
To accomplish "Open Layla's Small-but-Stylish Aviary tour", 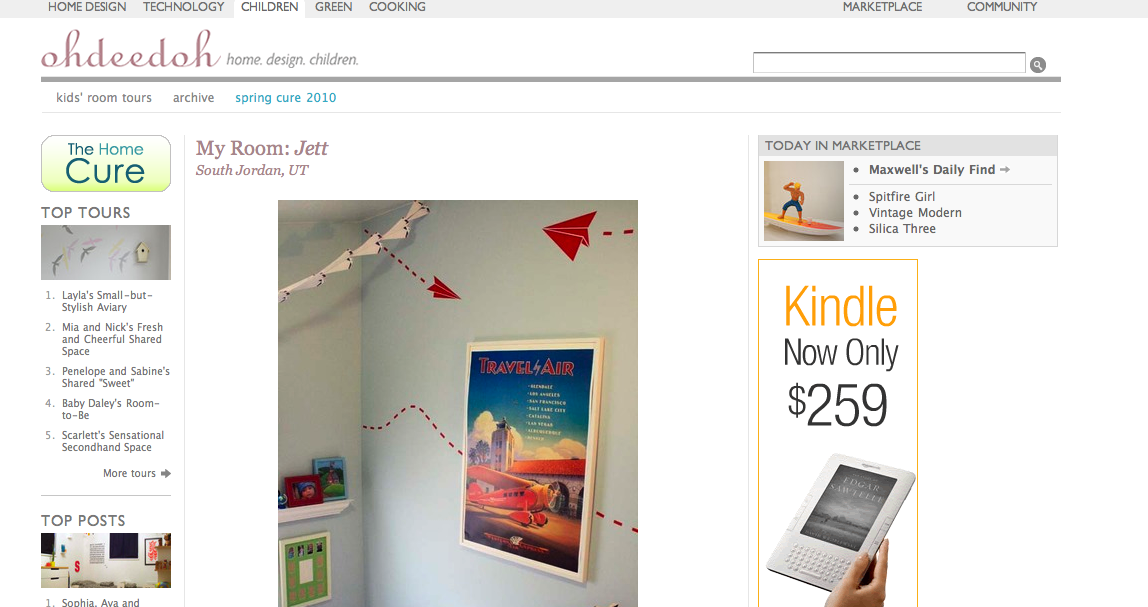I will tap(107, 301).
